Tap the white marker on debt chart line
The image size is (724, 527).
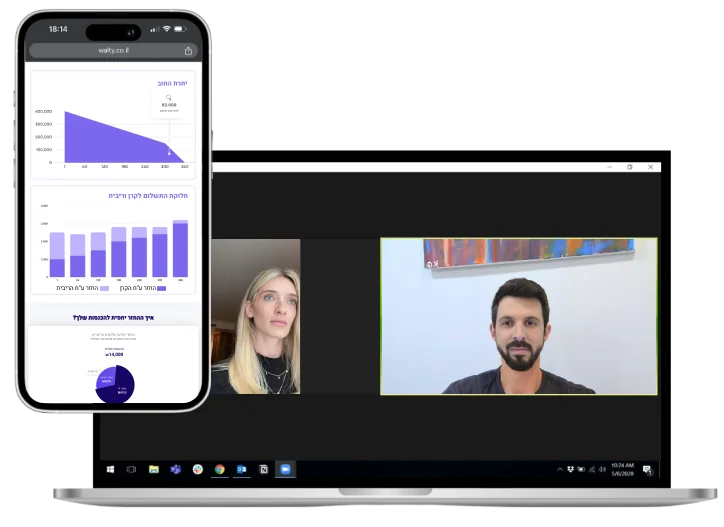coord(169,152)
